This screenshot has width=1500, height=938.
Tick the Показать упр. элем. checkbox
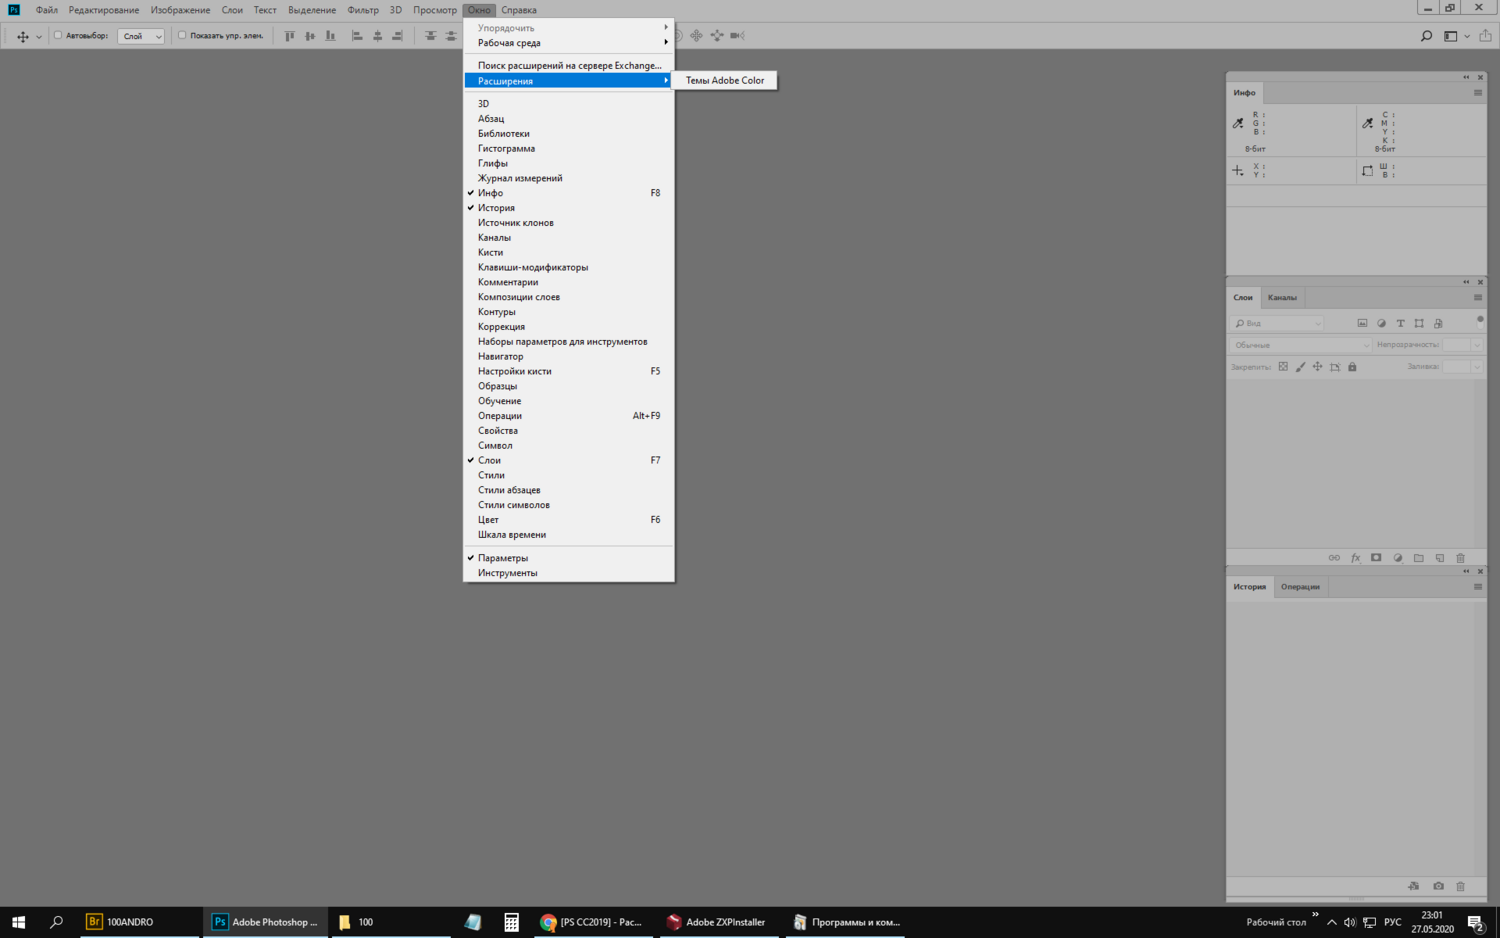(182, 35)
